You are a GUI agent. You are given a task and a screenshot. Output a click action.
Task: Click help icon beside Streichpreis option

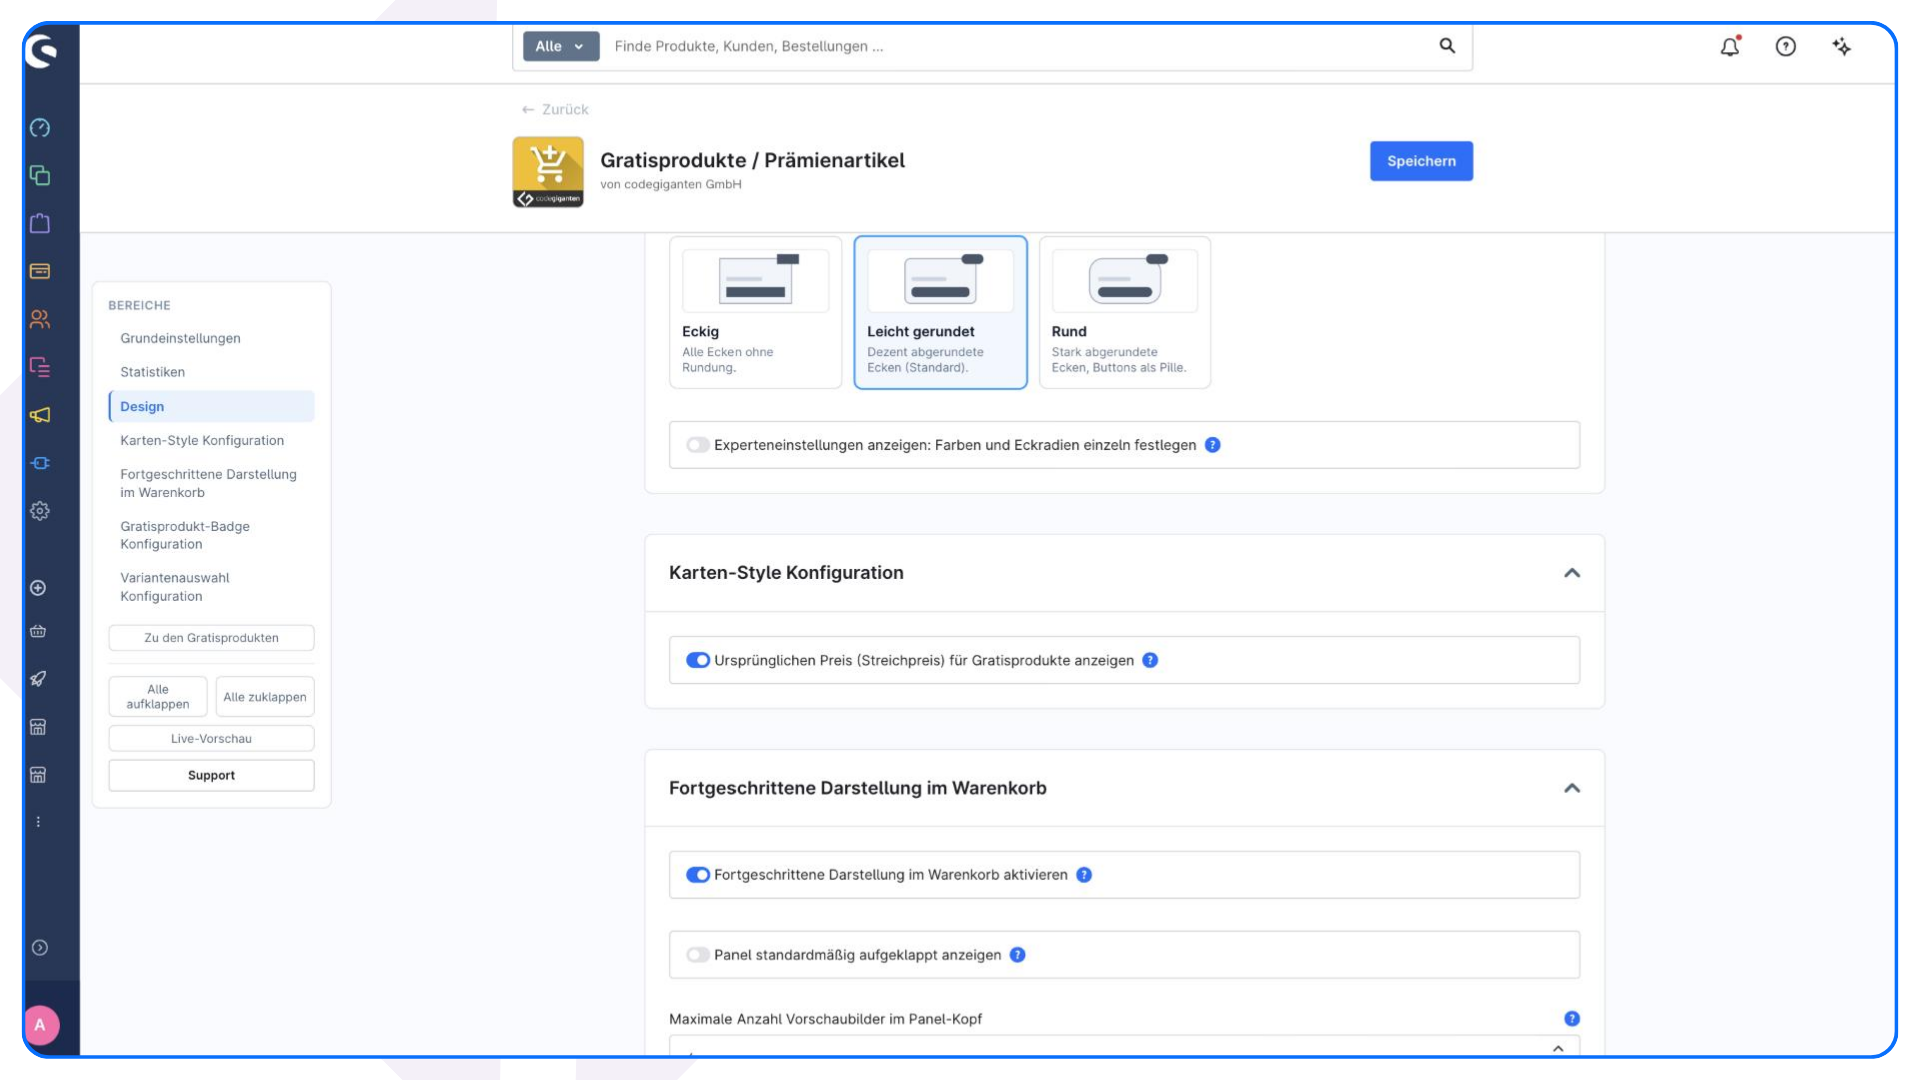click(1150, 660)
